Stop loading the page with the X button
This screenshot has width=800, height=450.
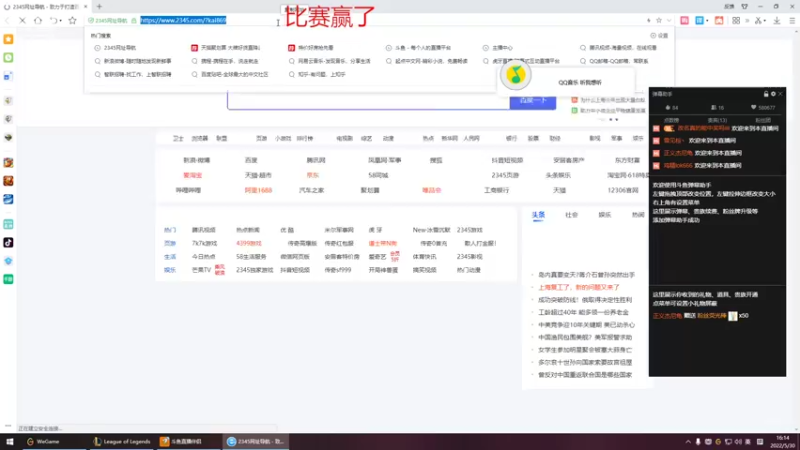[22, 21]
